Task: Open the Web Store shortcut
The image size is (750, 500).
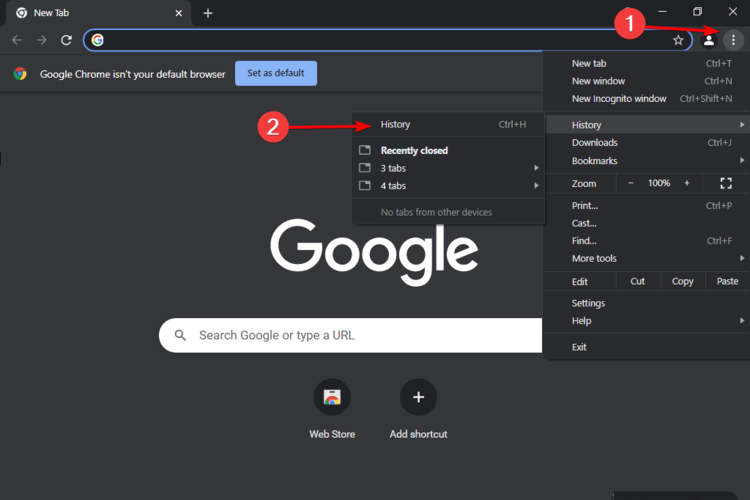Action: (x=332, y=397)
